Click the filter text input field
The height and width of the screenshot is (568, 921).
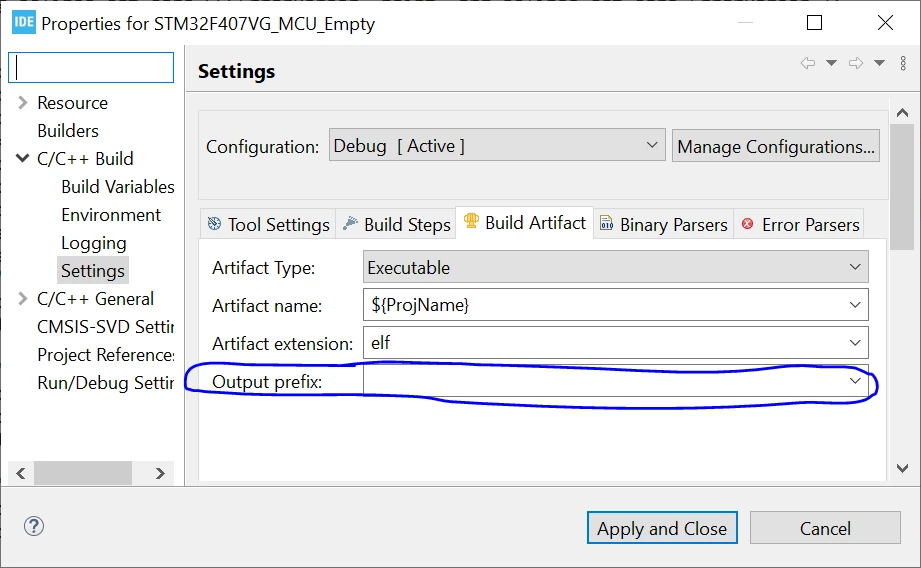click(91, 68)
